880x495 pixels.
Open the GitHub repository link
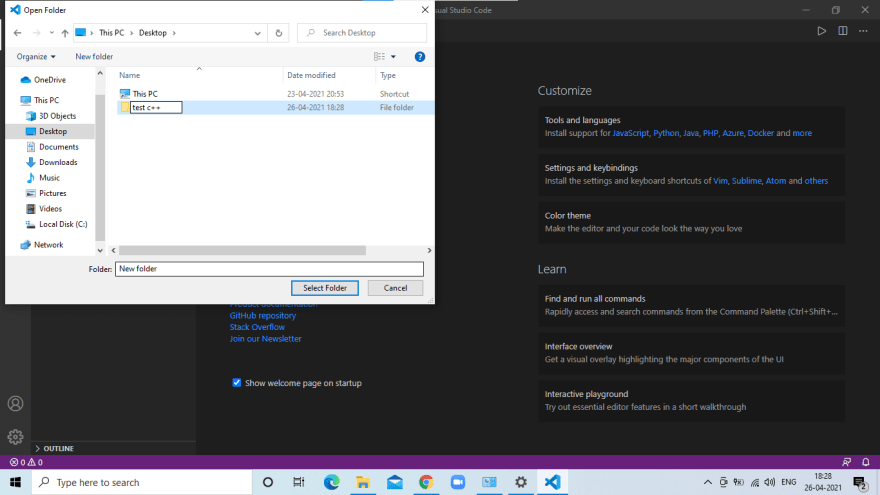click(263, 315)
